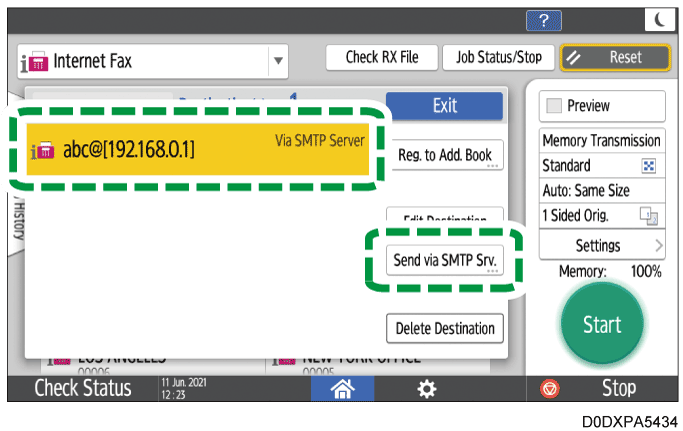Enable the Preview checkbox
This screenshot has height=431, width=683.
555,106
